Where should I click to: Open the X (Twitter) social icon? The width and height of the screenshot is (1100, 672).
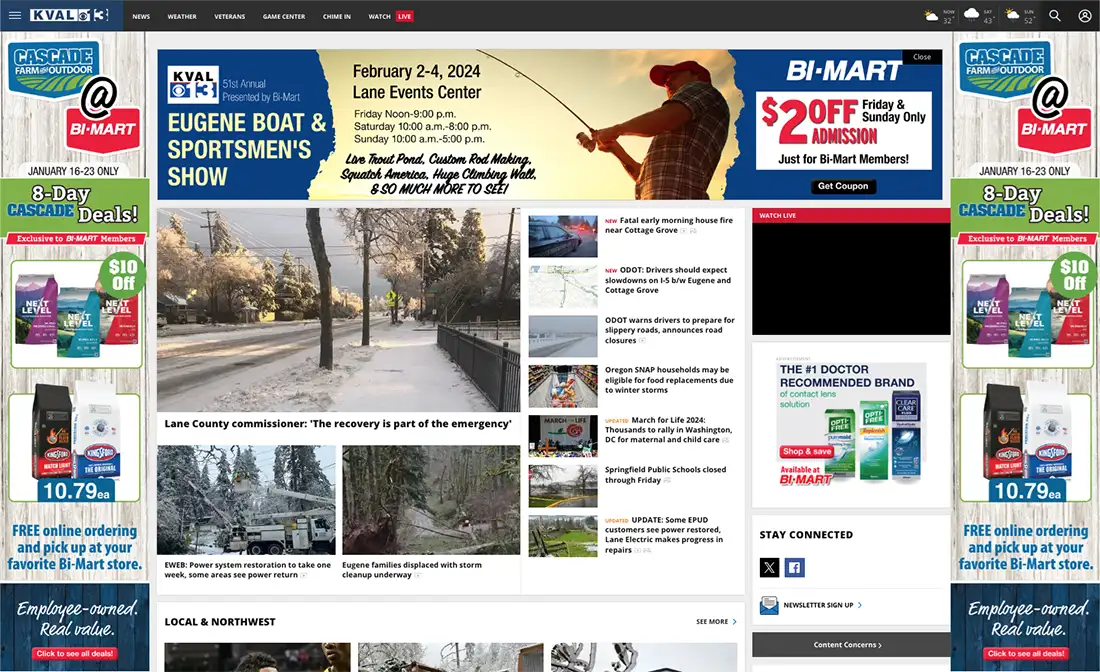pos(770,567)
